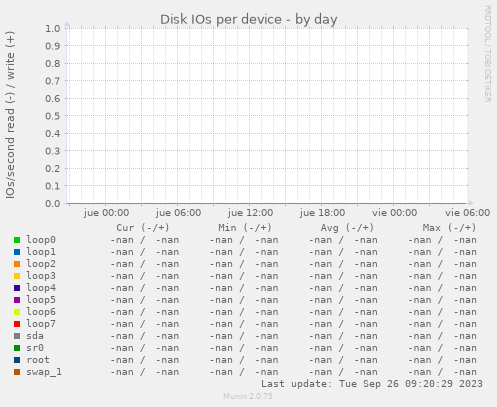Click the loop4 dark purple swatch
Viewport: 497px width, 407px height.
click(17, 288)
